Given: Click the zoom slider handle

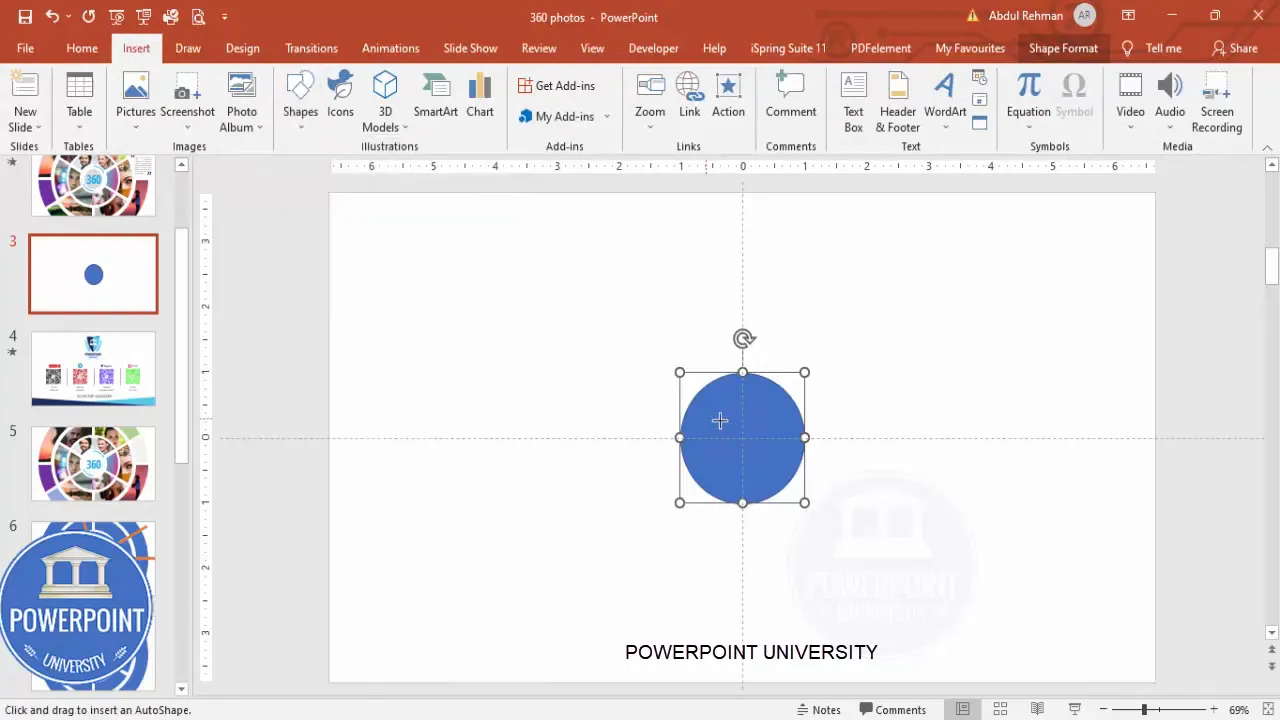Looking at the screenshot, I should [1144, 710].
